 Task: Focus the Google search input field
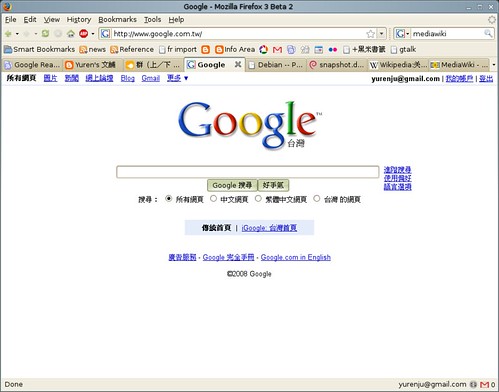click(248, 172)
